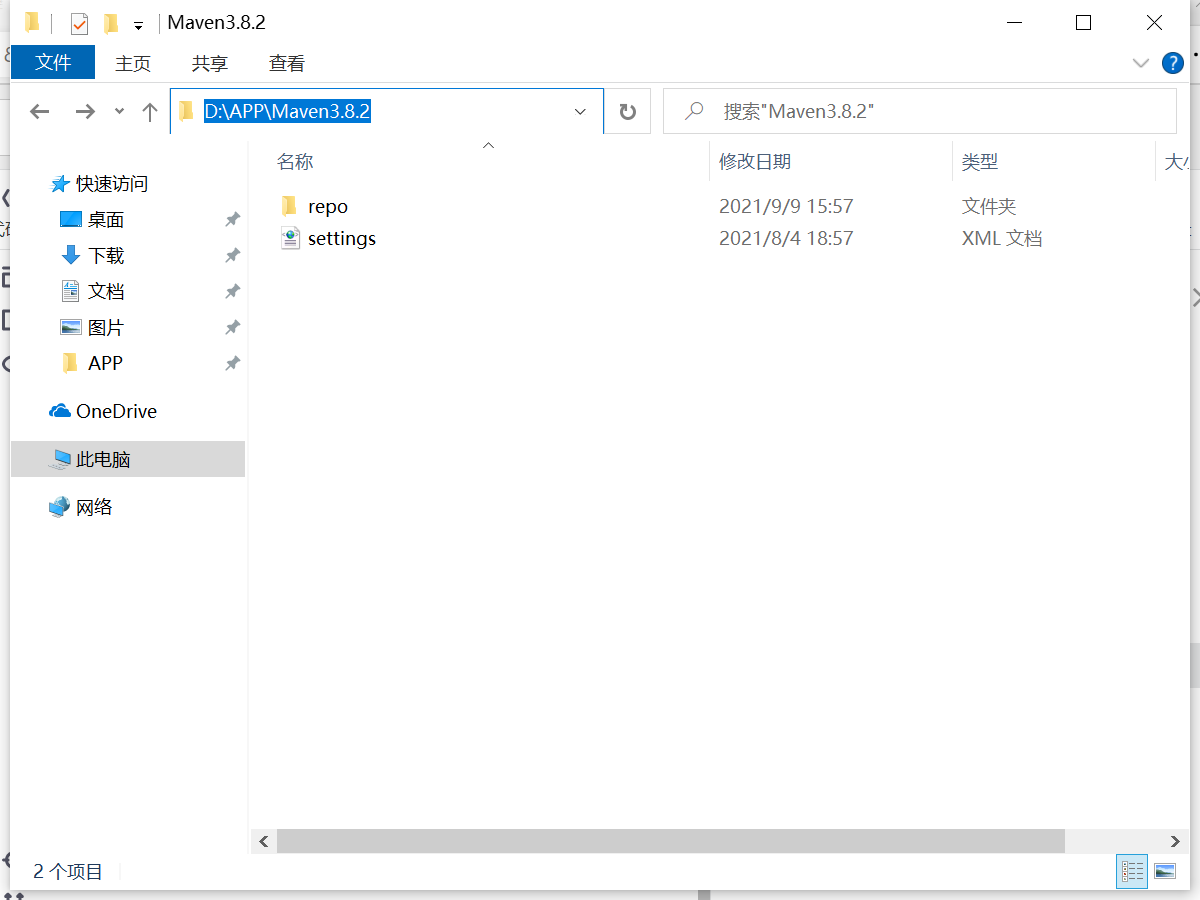Select 此电脑 in the navigation pane
The height and width of the screenshot is (900, 1200).
pyautogui.click(x=97, y=459)
